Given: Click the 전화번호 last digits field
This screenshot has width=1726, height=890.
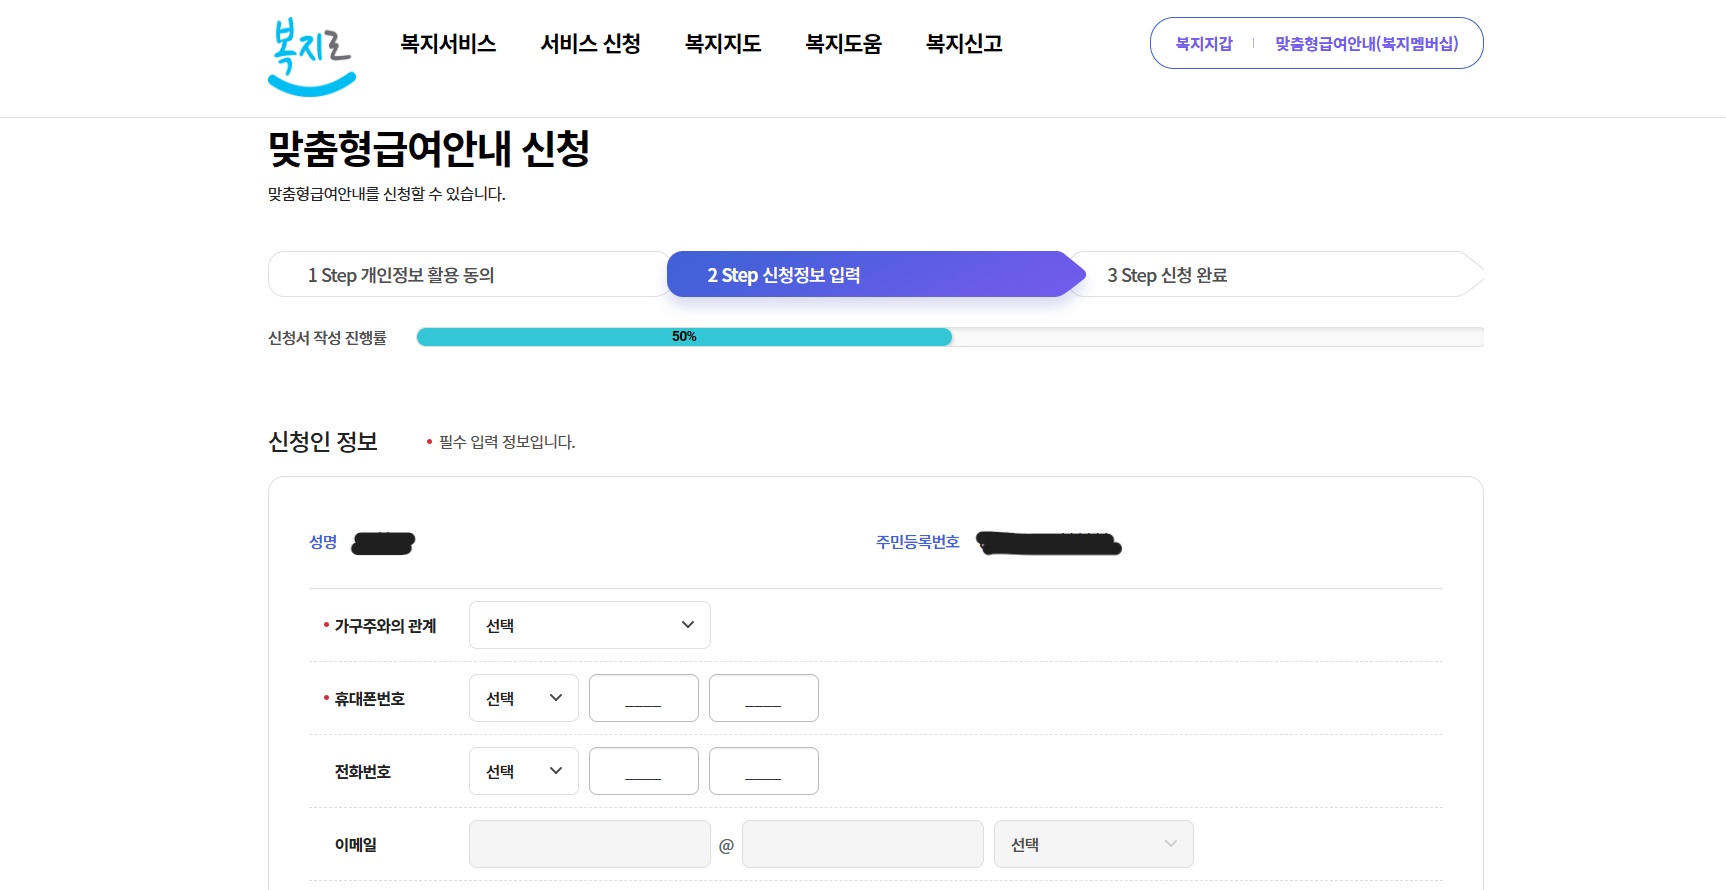Looking at the screenshot, I should [x=764, y=771].
